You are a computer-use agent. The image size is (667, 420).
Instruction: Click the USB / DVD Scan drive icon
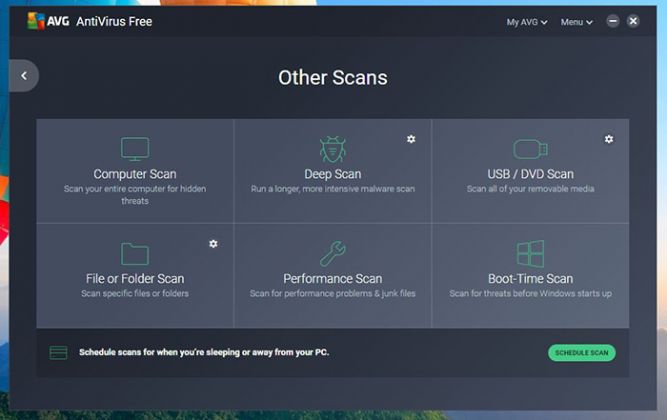coord(530,149)
